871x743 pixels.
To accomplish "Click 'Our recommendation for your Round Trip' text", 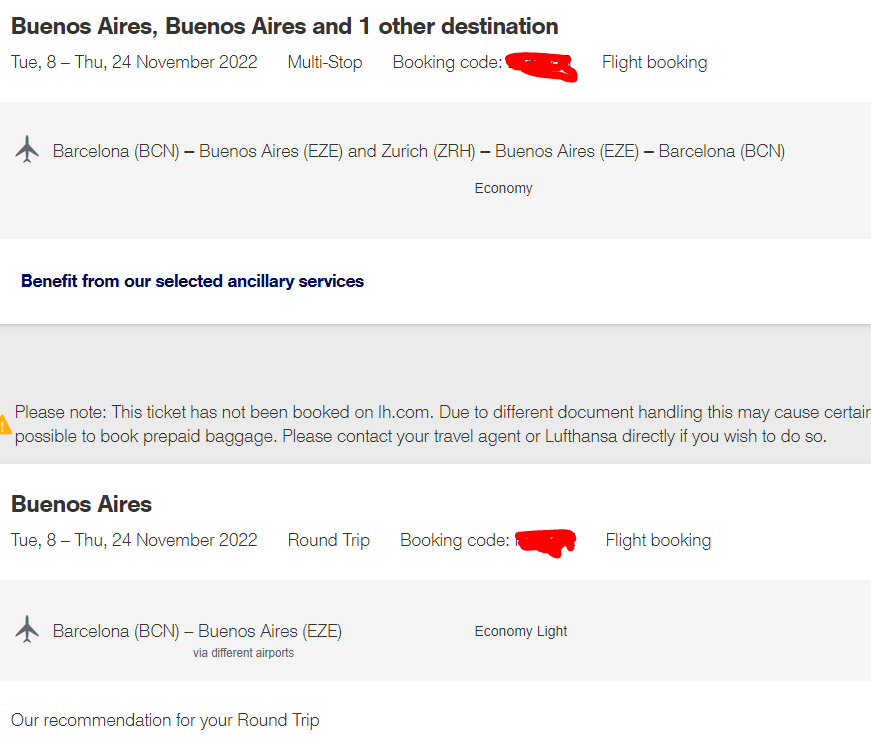I will point(165,720).
